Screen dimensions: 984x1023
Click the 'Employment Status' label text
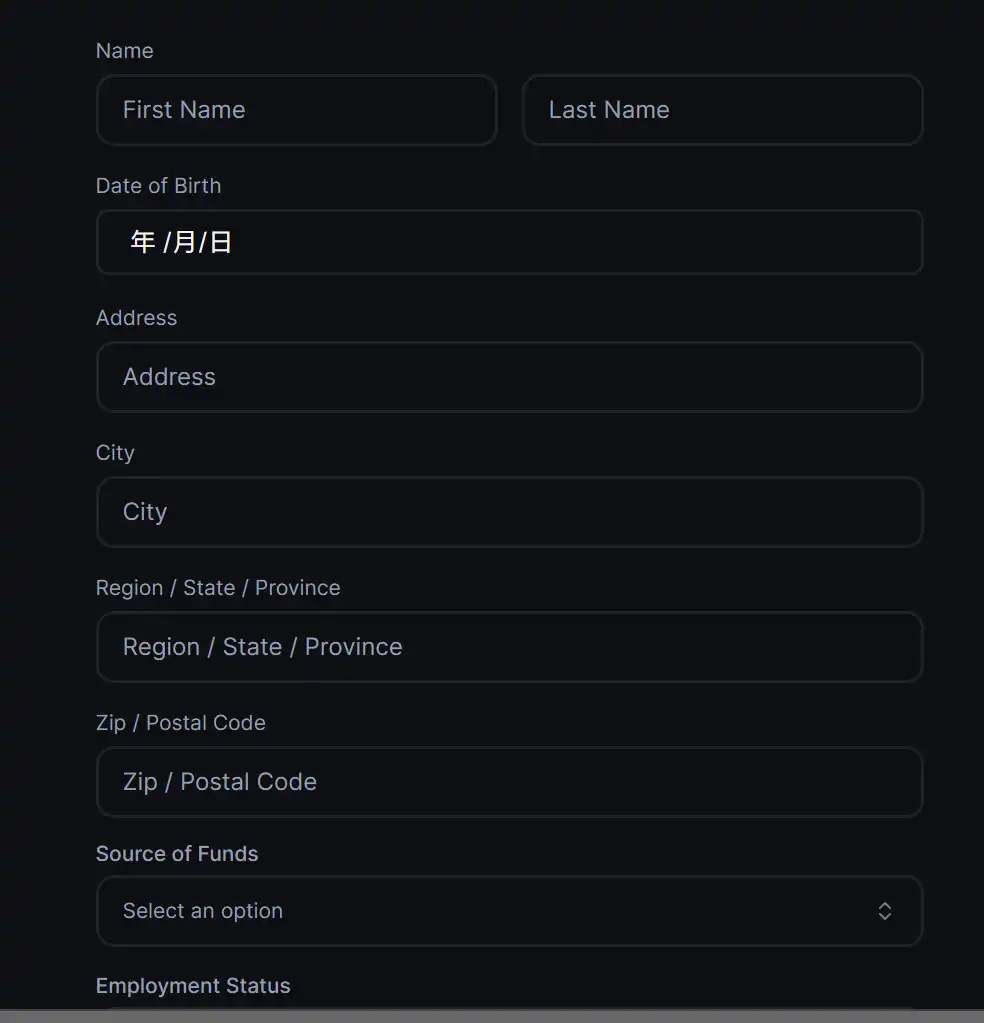point(193,986)
